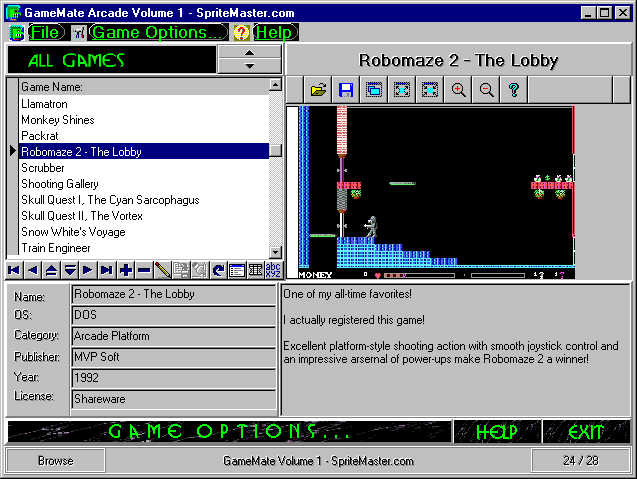Open image file with folder icon
The image size is (637, 479).
tap(318, 90)
